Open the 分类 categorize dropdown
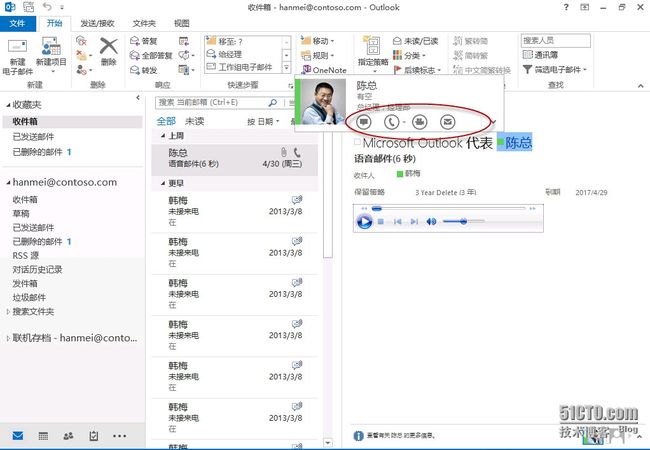 tap(410, 55)
